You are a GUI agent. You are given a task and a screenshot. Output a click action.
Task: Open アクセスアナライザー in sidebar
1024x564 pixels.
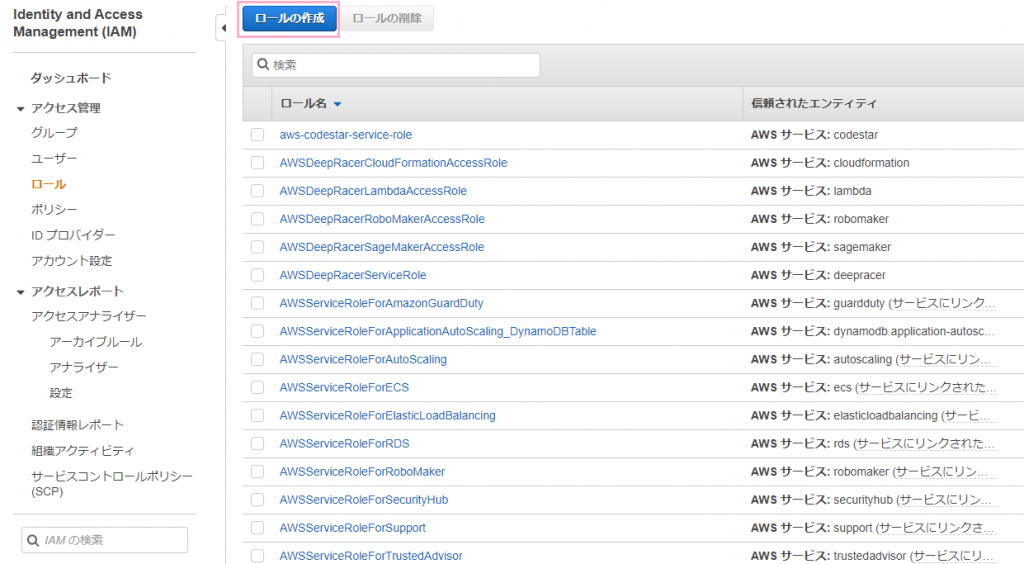(89, 316)
